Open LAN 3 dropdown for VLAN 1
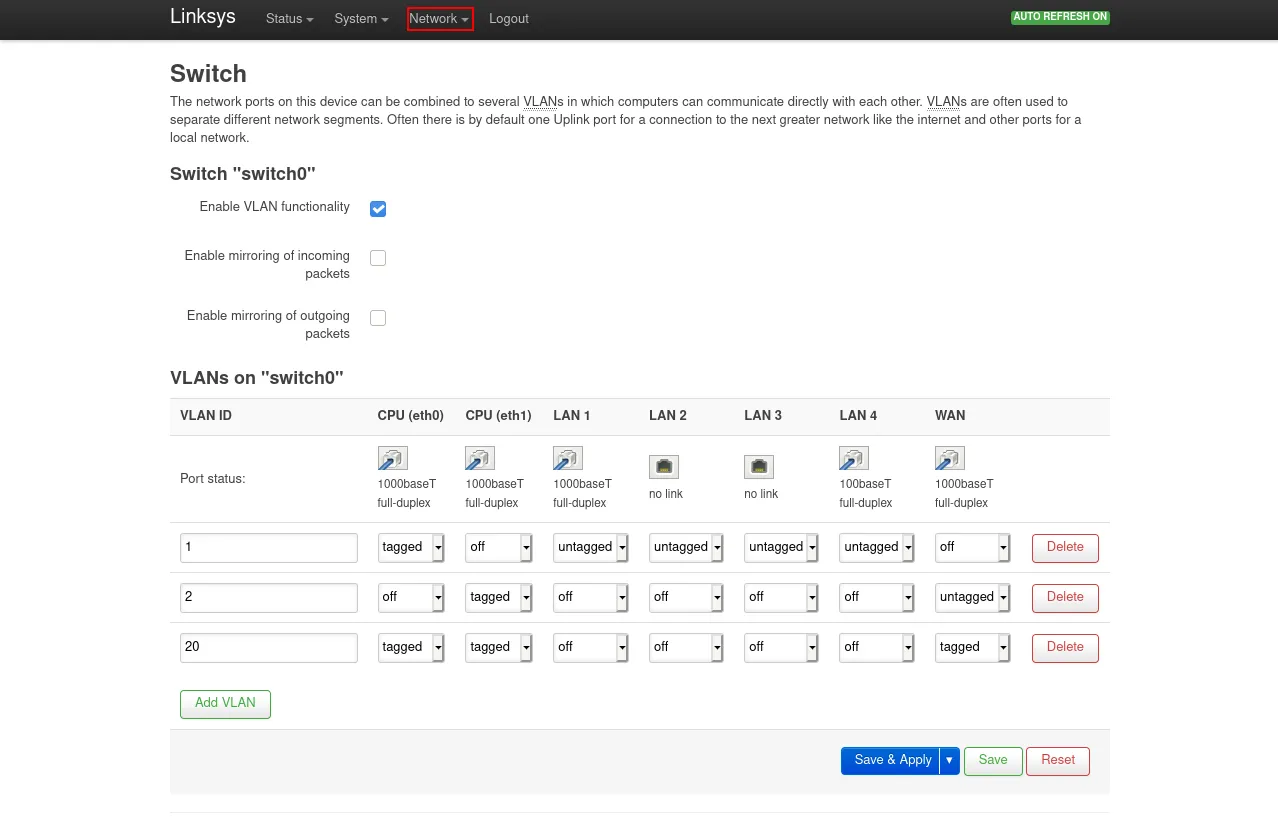This screenshot has height=830, width=1278. 782,548
